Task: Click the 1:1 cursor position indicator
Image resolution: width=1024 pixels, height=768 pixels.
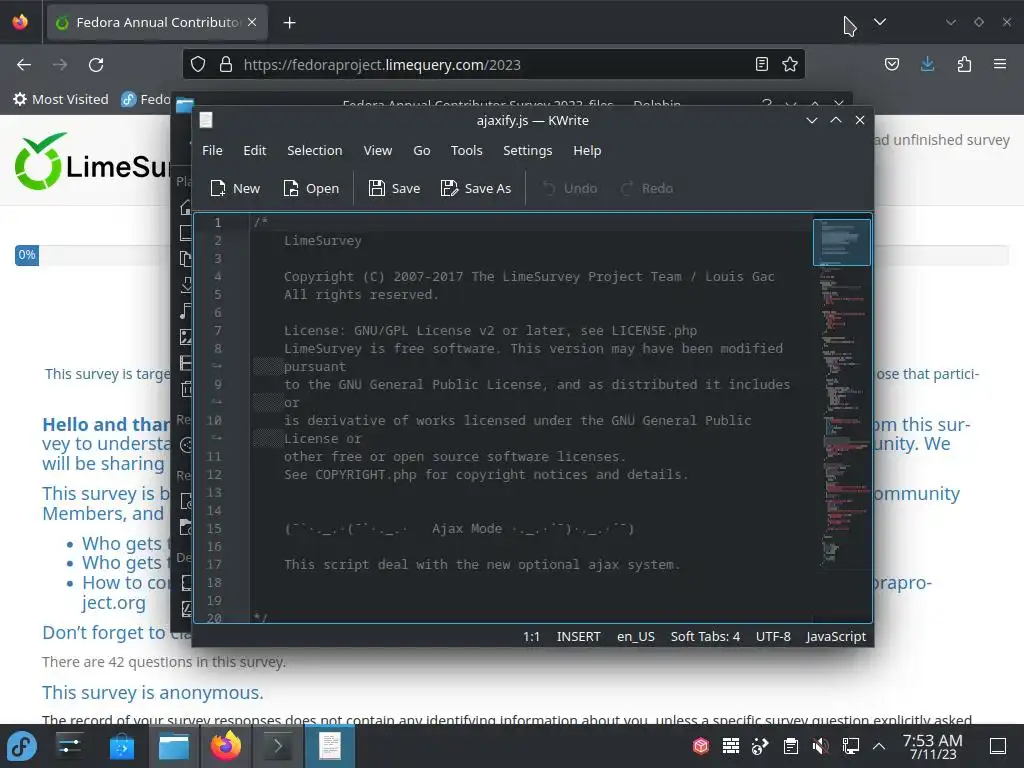Action: [x=531, y=636]
